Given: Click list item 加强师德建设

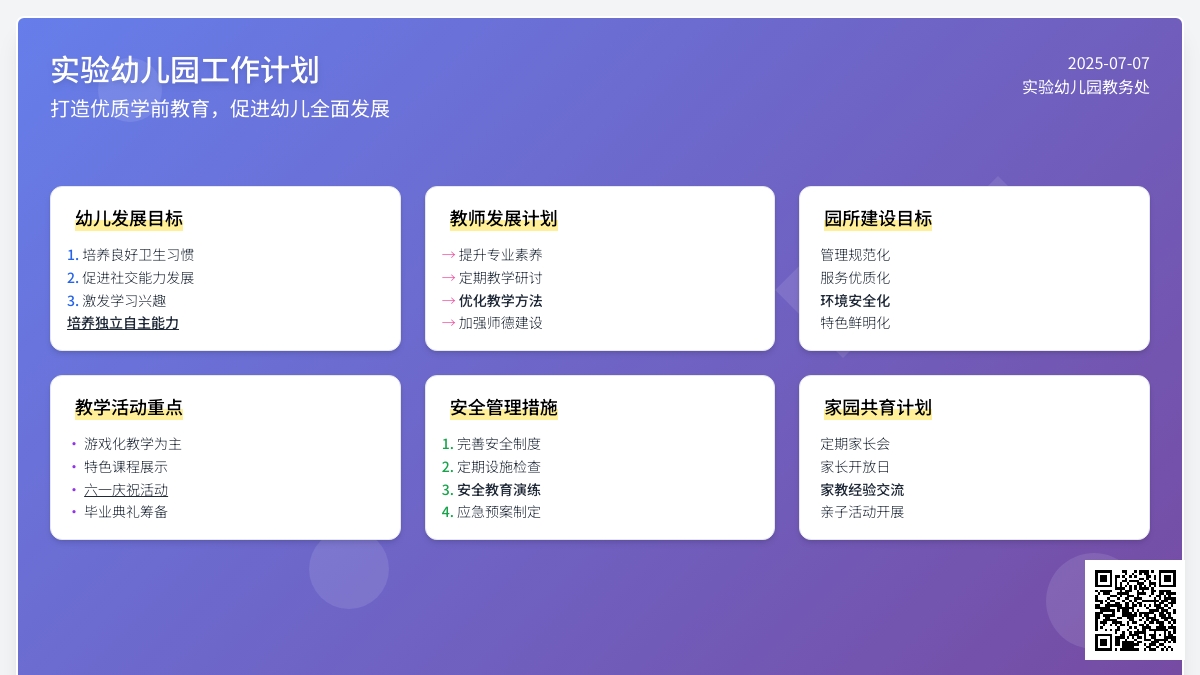Looking at the screenshot, I should tap(501, 323).
